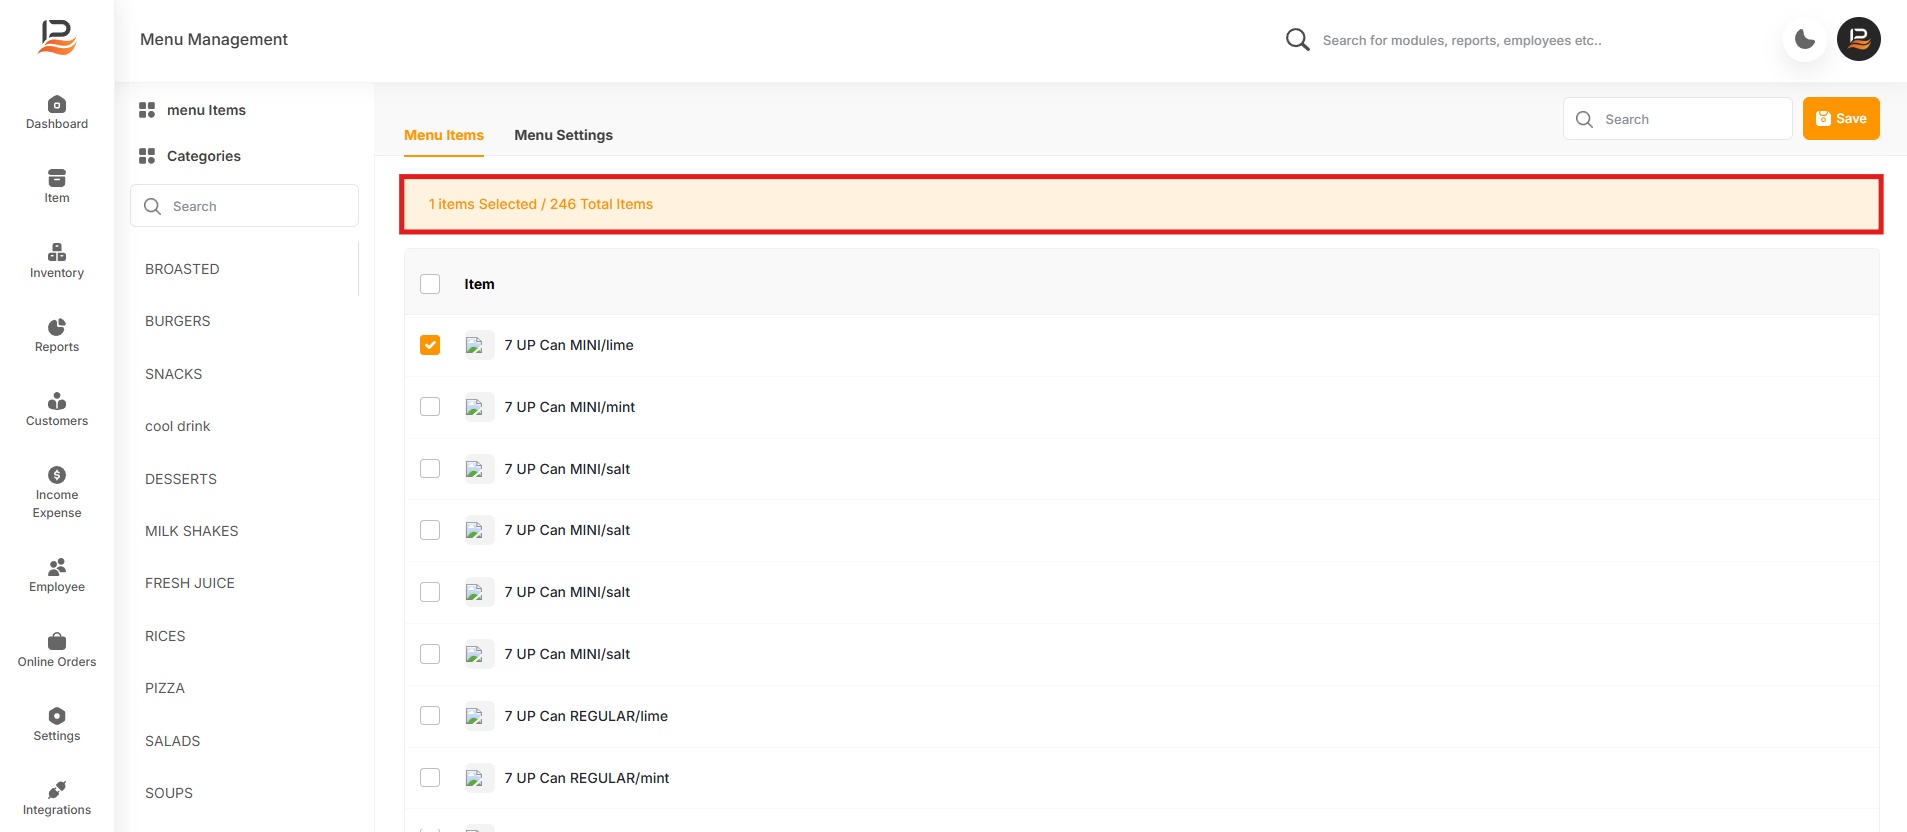Viewport: 1907px width, 832px height.
Task: Check the 7 UP Can REGULAR/lime checkbox
Action: click(x=430, y=716)
